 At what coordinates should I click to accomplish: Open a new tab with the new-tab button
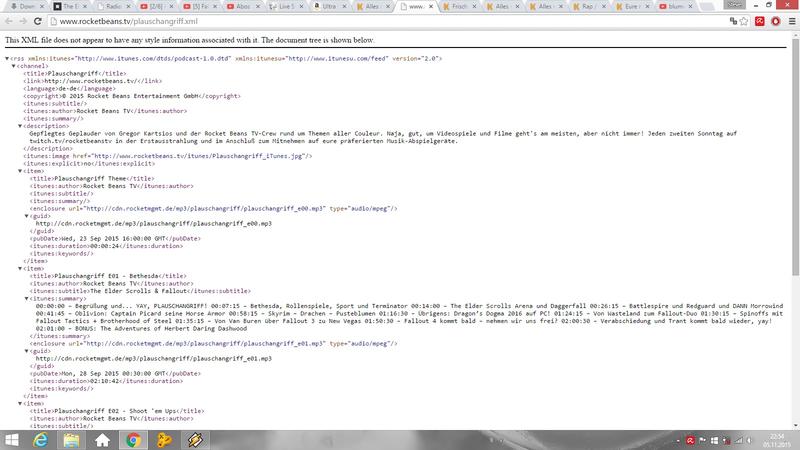tap(707, 7)
